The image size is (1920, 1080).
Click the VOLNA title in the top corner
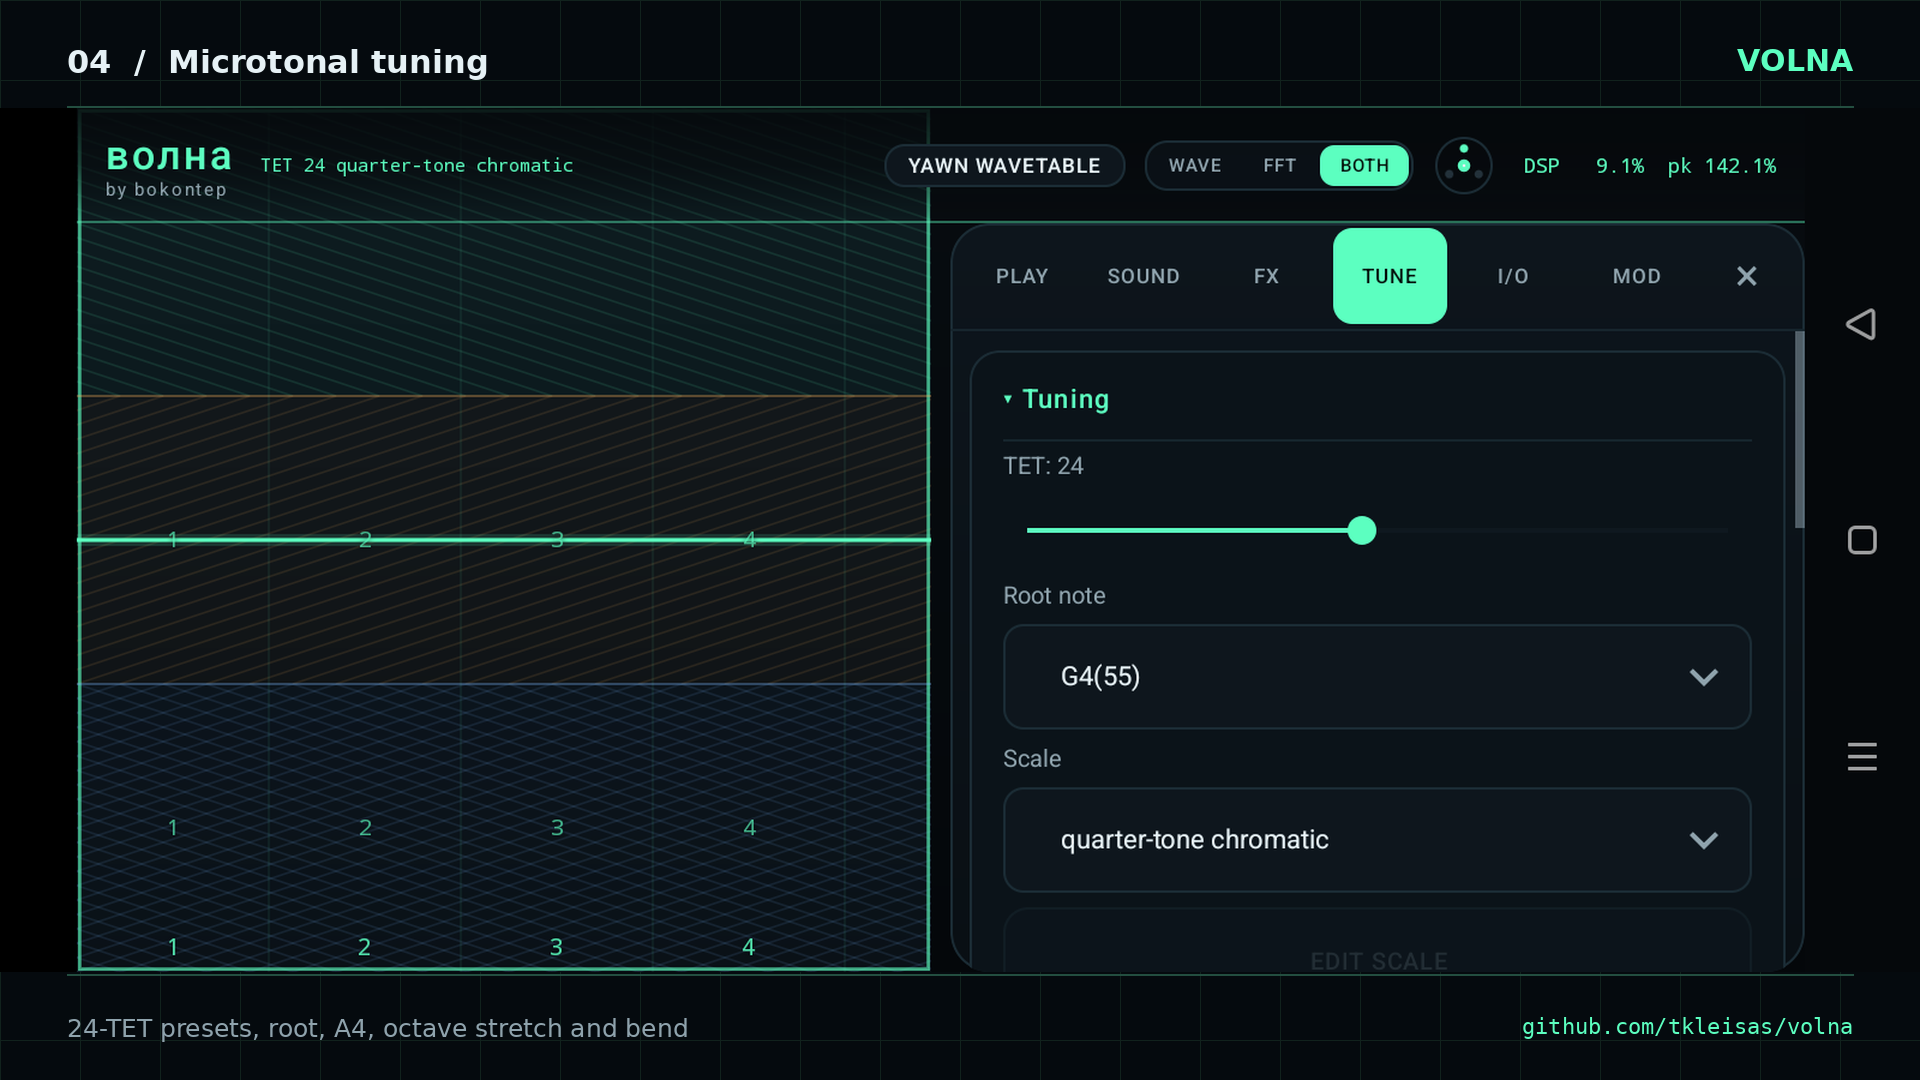tap(1794, 61)
